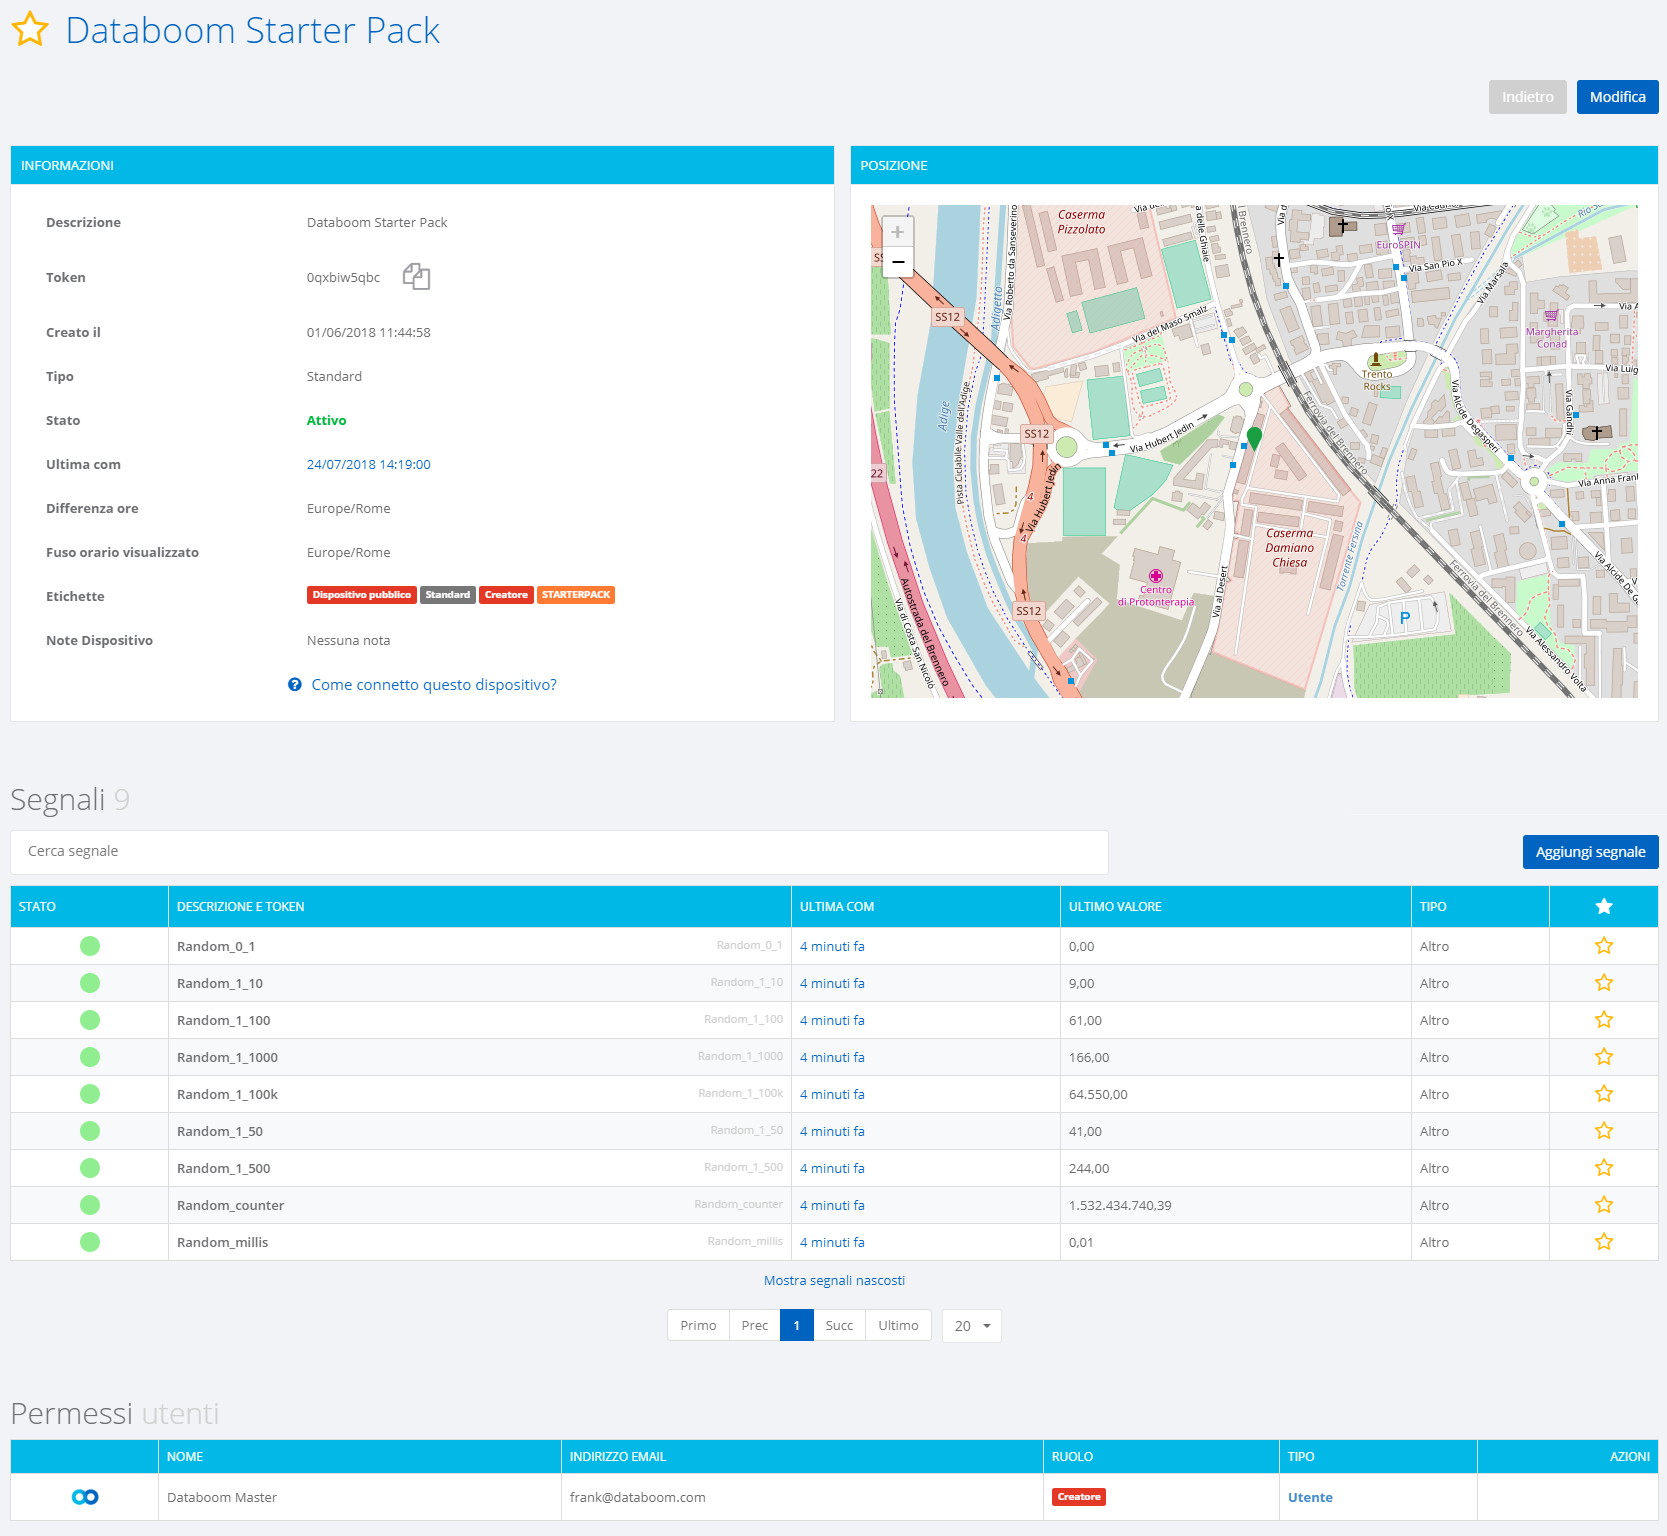Screen dimensions: 1667x1536
Task: Select page 1 in pagination
Action: click(797, 1326)
